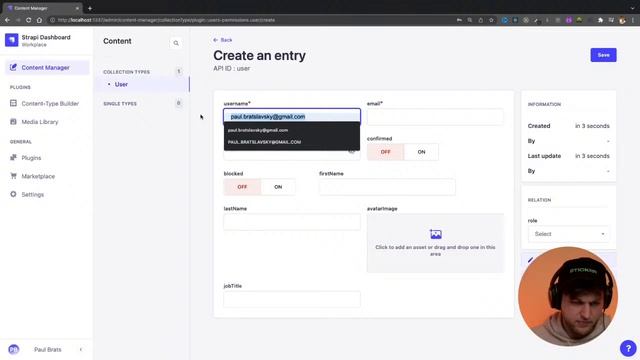Click browser profile avatar icon

point(622,20)
